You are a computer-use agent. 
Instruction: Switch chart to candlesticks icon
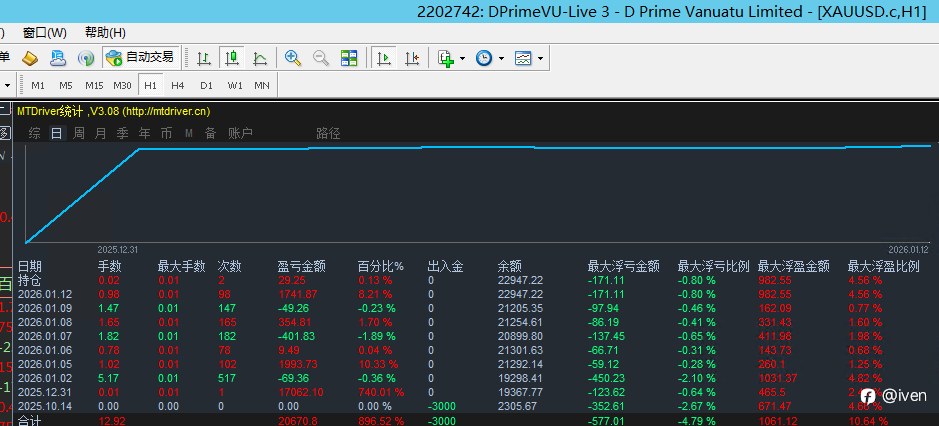[x=232, y=58]
